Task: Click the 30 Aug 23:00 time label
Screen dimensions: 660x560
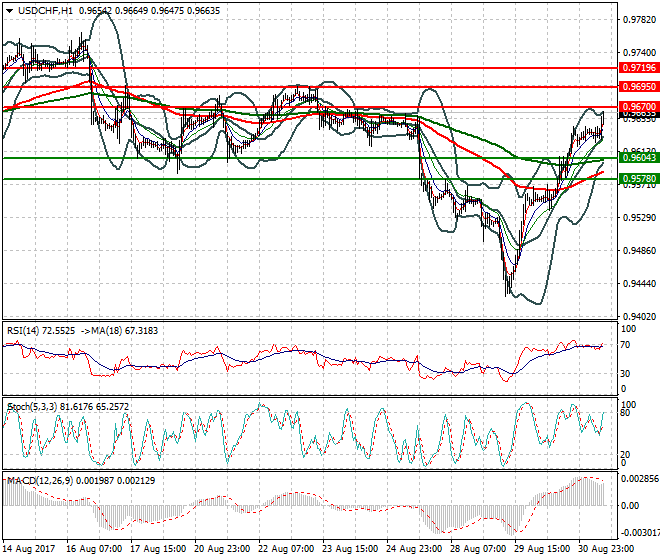Action: (x=606, y=549)
